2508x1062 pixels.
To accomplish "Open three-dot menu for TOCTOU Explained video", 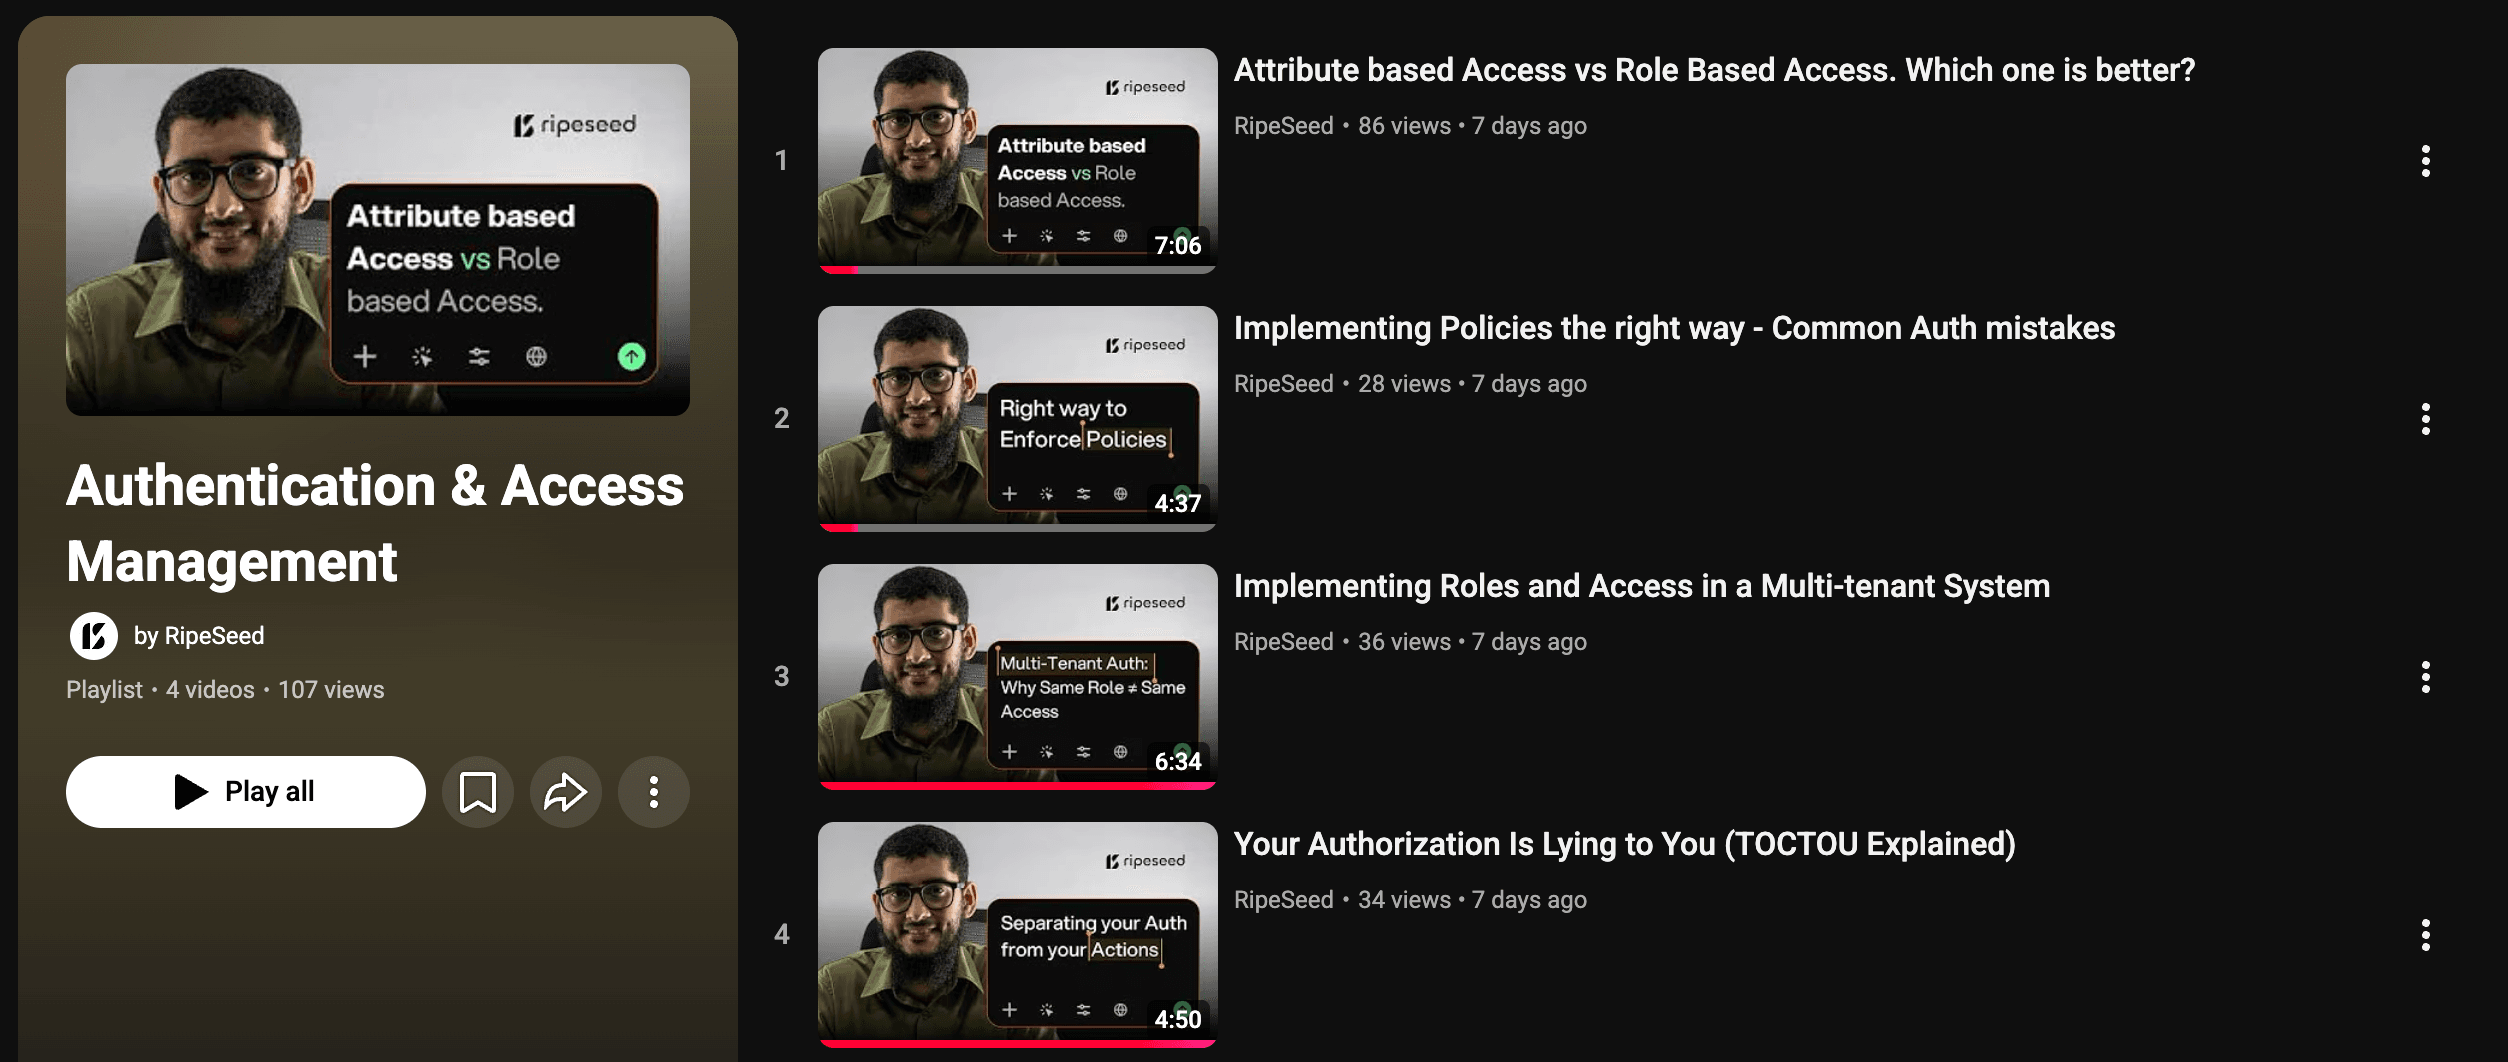I will point(2425,935).
